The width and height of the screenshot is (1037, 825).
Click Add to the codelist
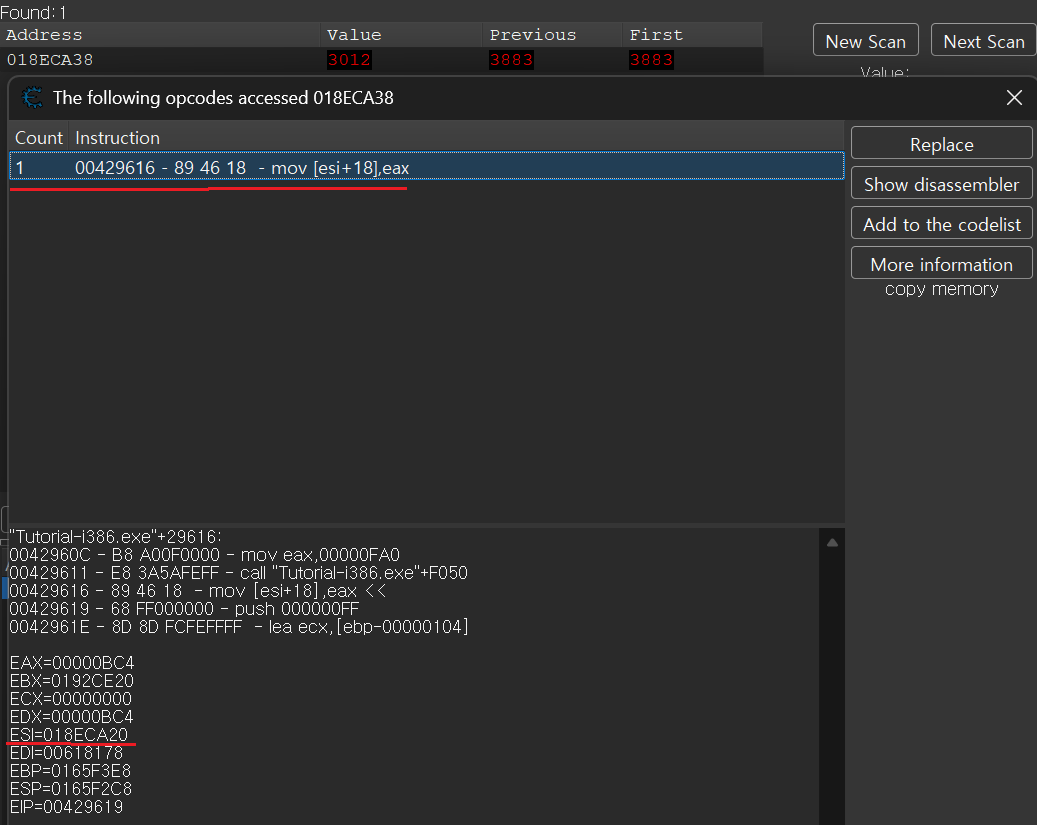[941, 224]
